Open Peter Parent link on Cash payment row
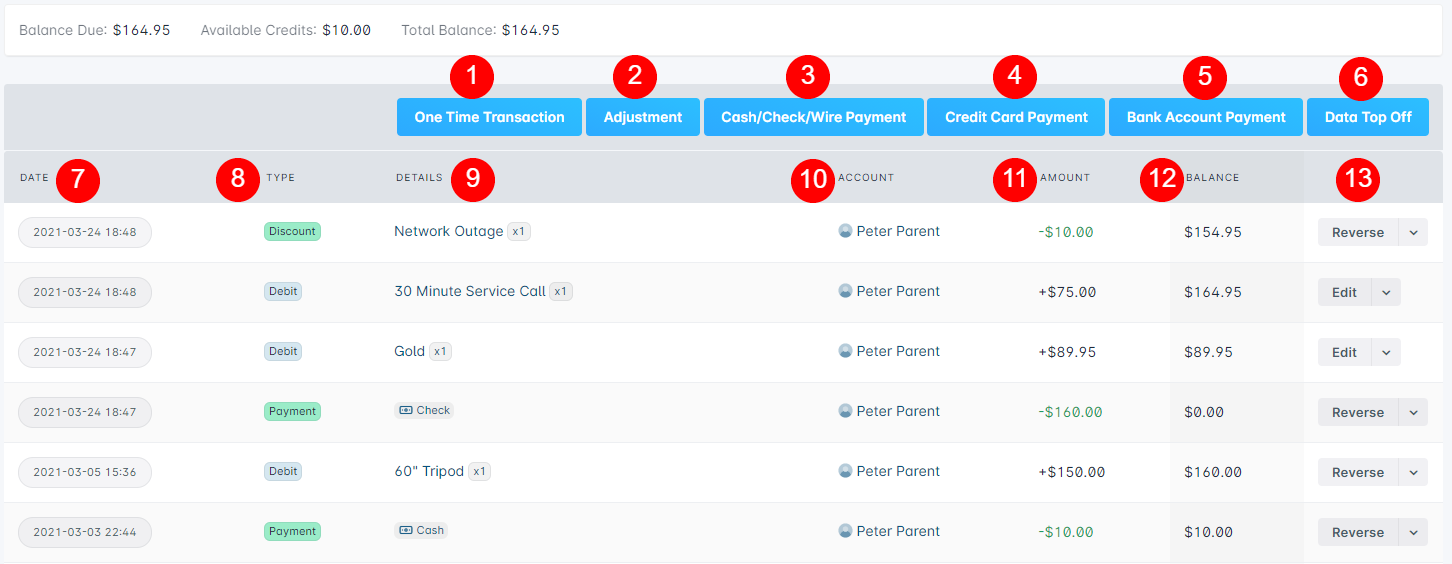 tap(898, 531)
